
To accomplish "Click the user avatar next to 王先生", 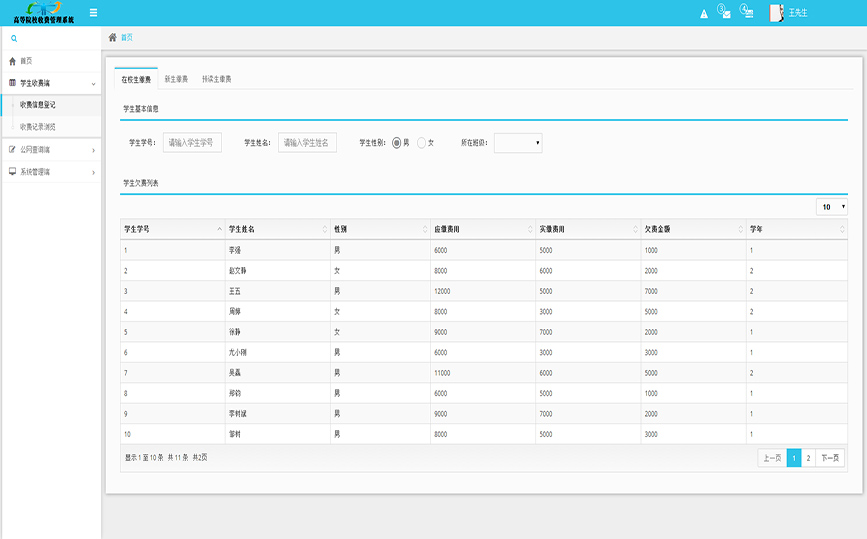I will pos(776,13).
